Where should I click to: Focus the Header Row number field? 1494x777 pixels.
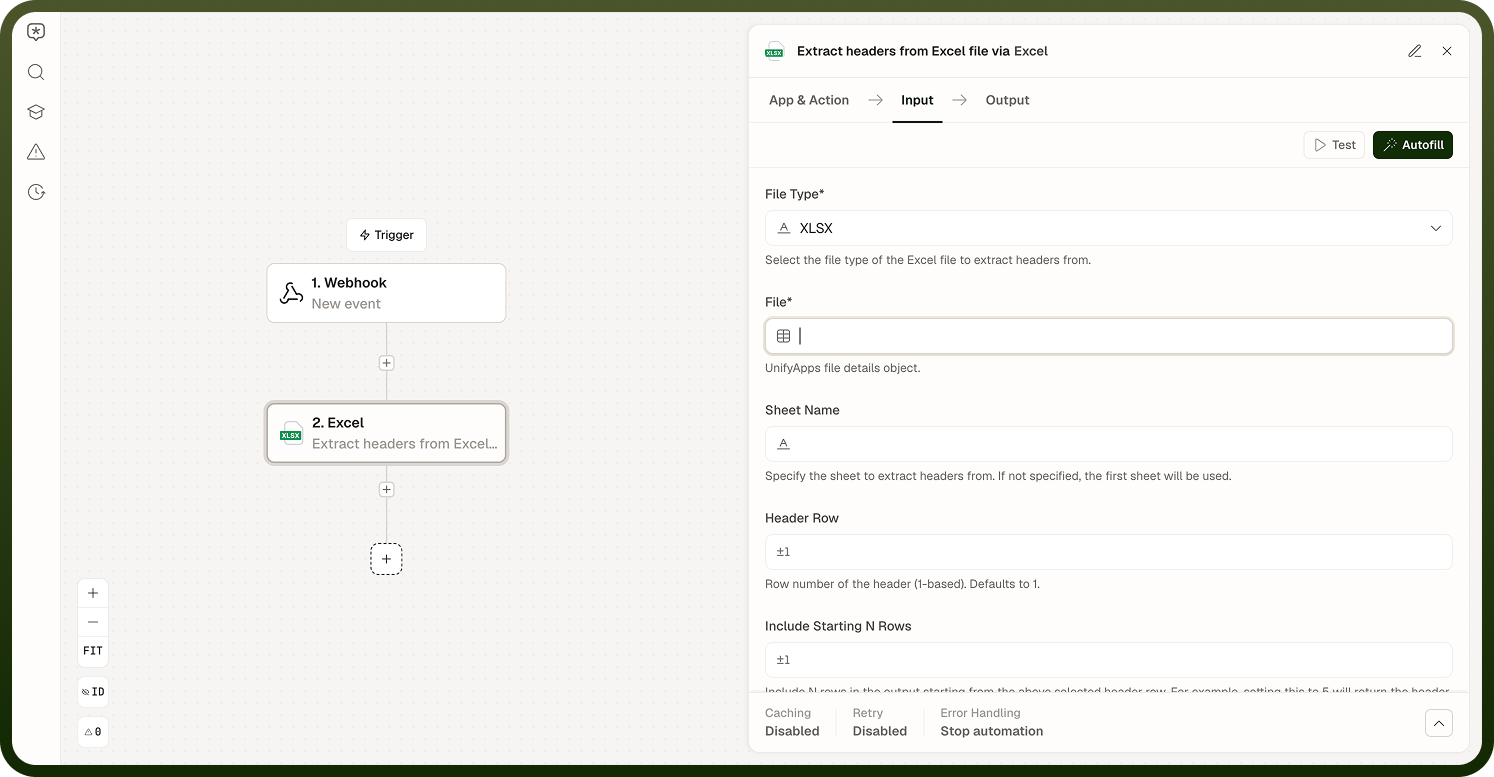[1109, 552]
